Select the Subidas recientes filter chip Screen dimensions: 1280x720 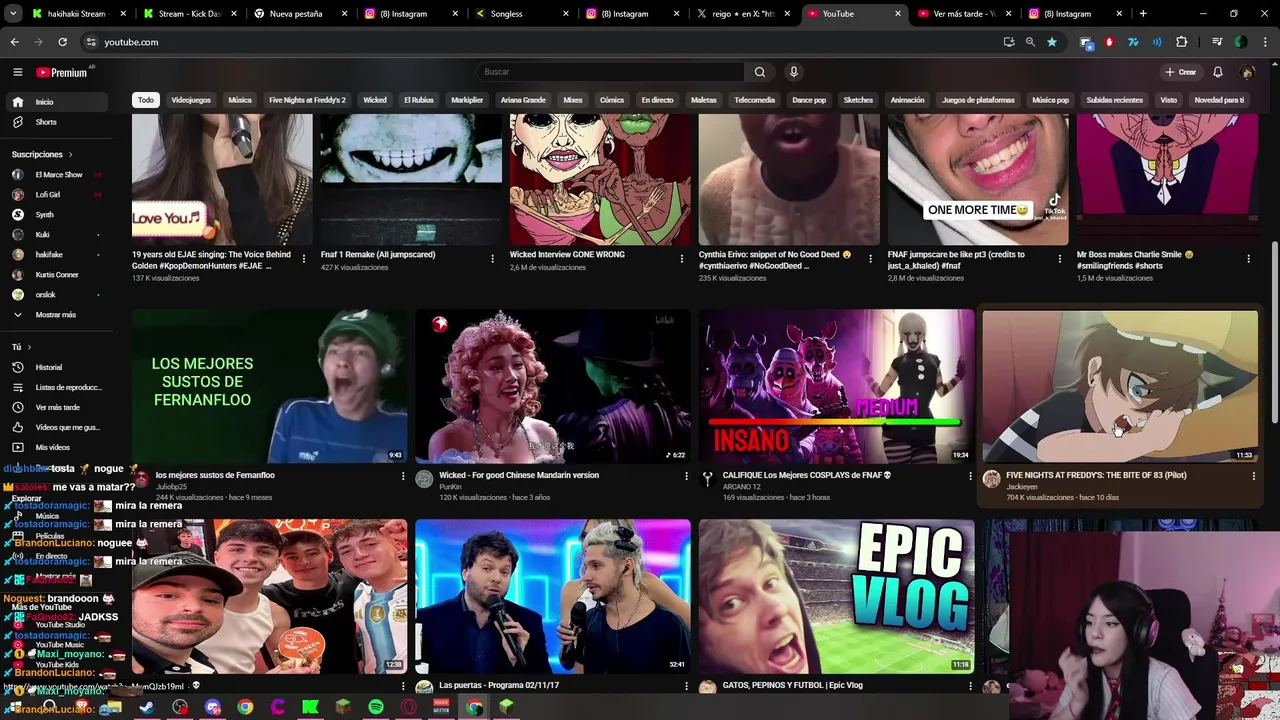point(1114,100)
